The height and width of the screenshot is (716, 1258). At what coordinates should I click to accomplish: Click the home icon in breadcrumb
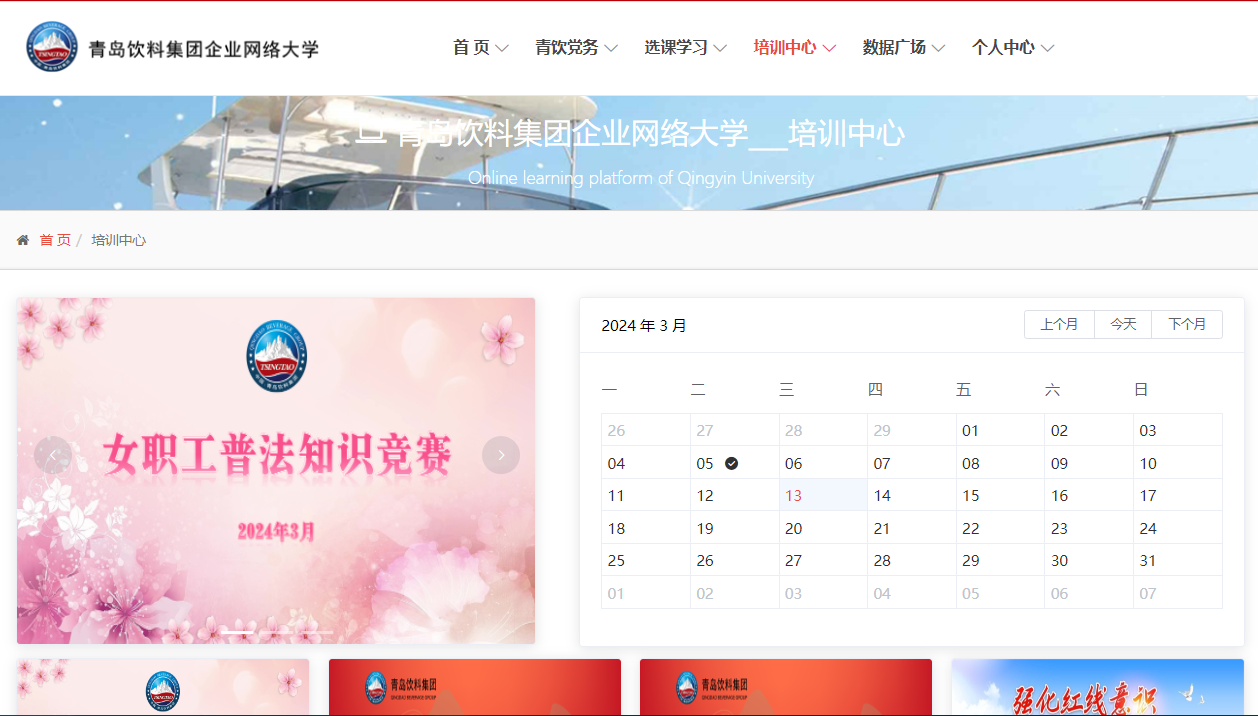[23, 240]
